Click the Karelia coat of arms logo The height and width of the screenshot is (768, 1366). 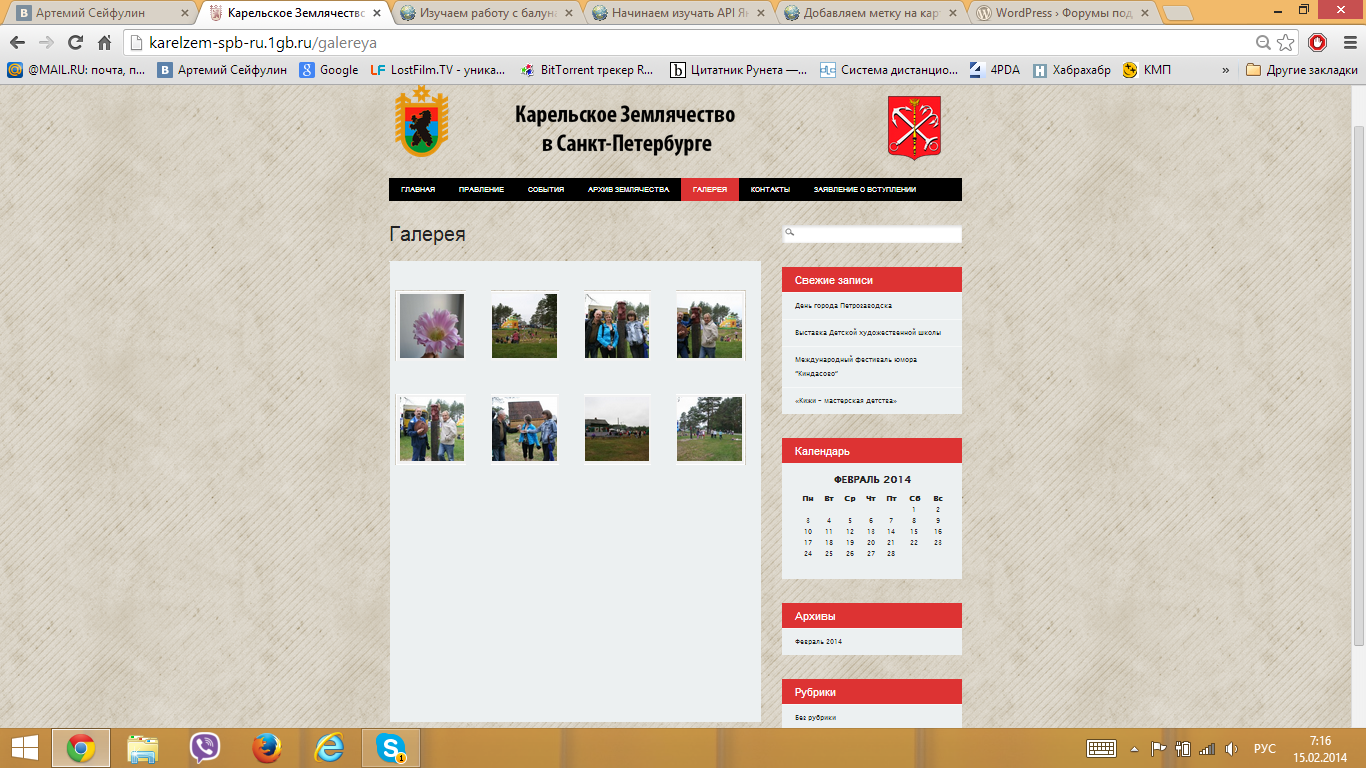pos(421,122)
